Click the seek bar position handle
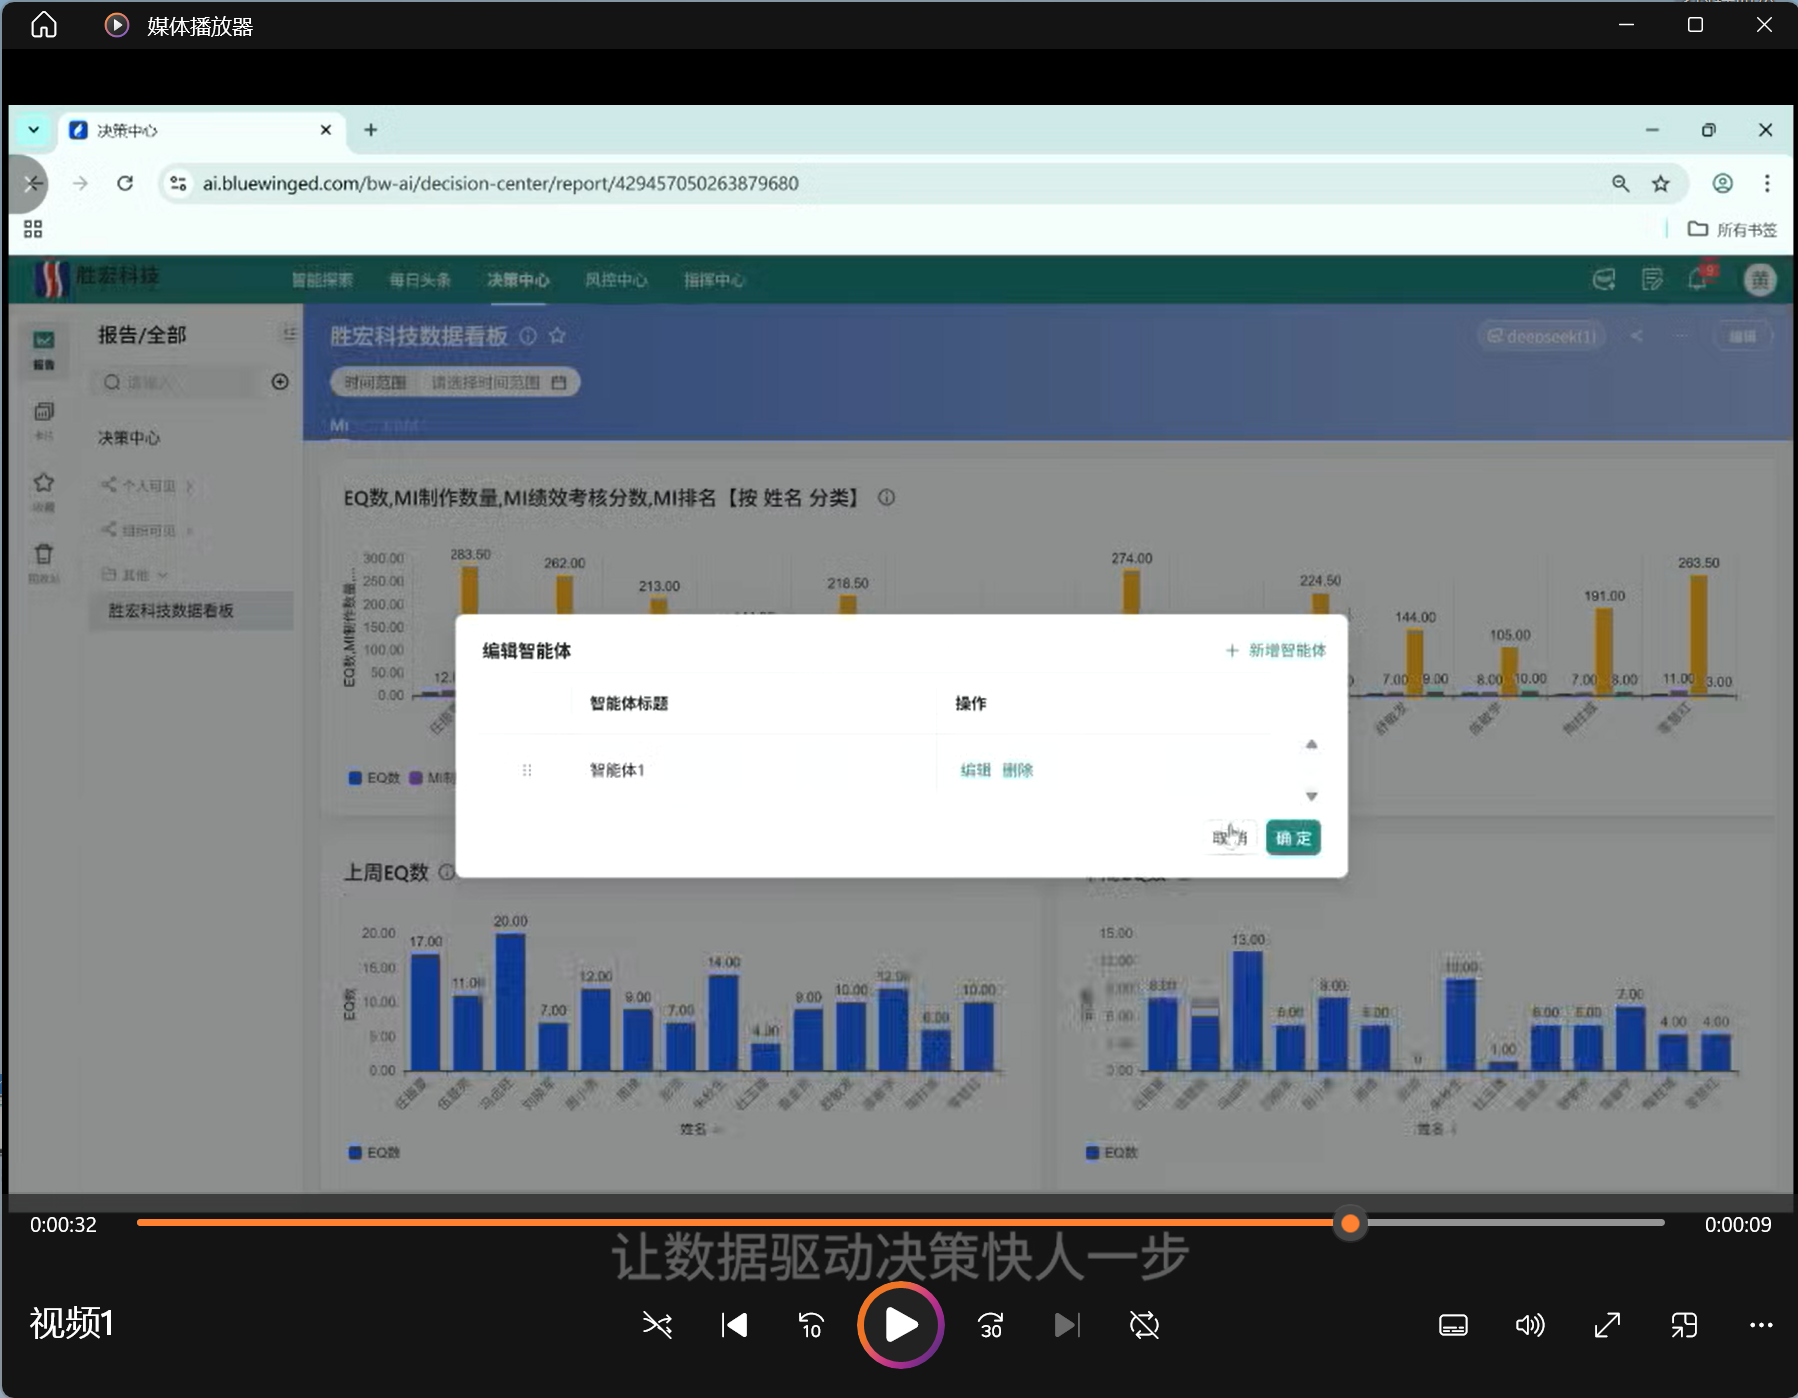1798x1398 pixels. tap(1350, 1223)
